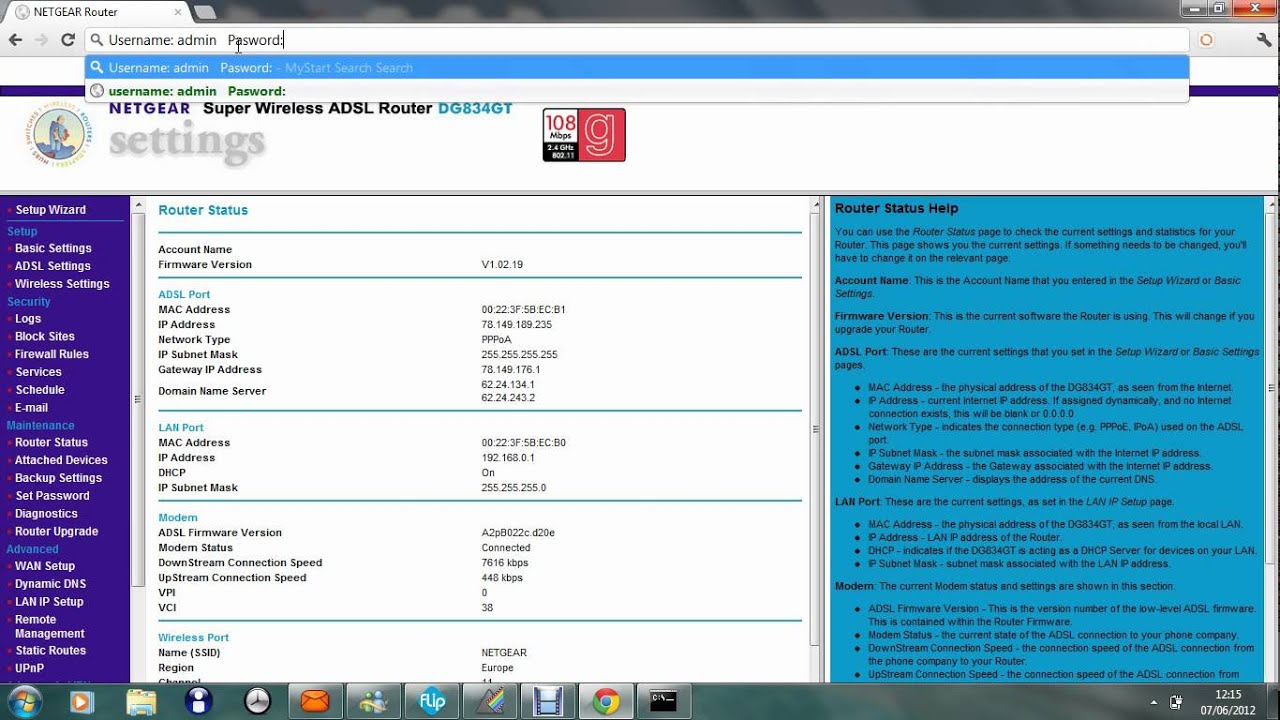Screen dimensions: 1280x720
Task: Click the Router Status Help heading
Action: pyautogui.click(x=896, y=209)
